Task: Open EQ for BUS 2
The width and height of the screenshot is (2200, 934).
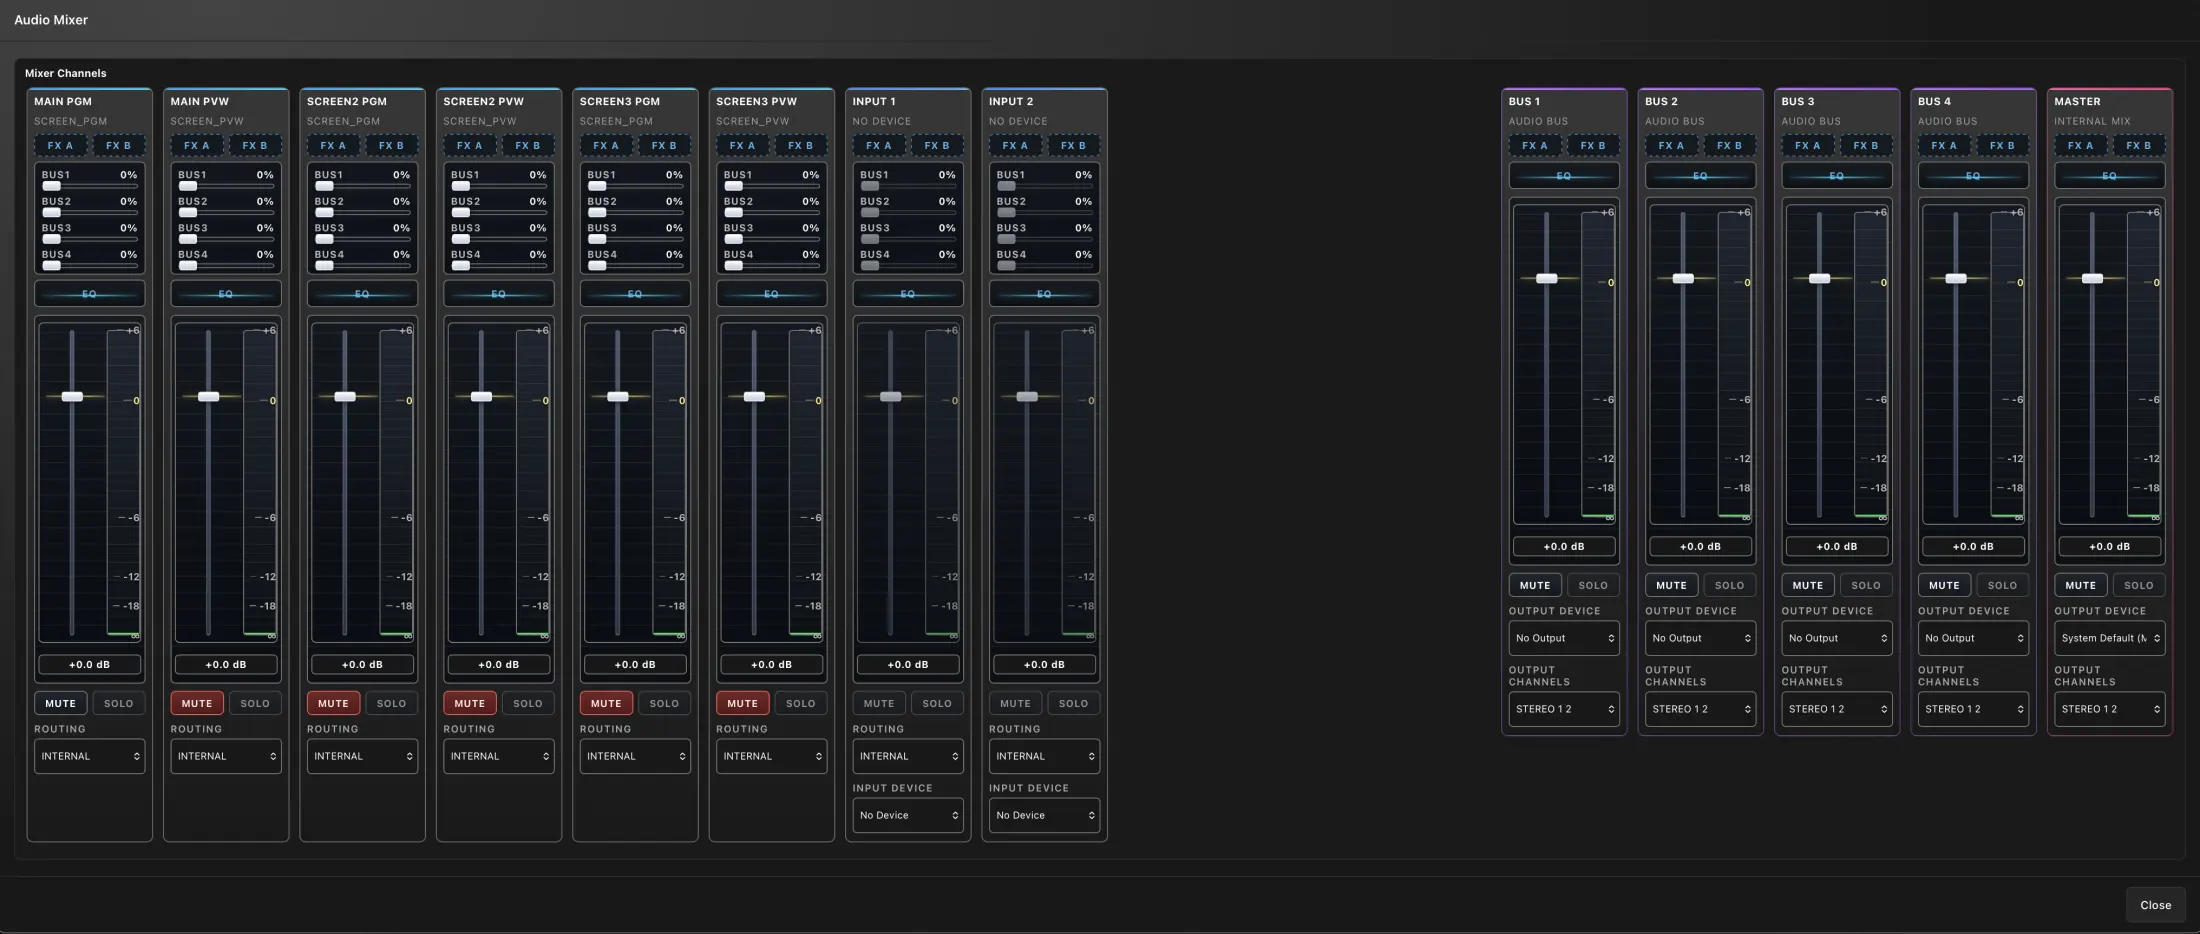Action: (x=1700, y=176)
